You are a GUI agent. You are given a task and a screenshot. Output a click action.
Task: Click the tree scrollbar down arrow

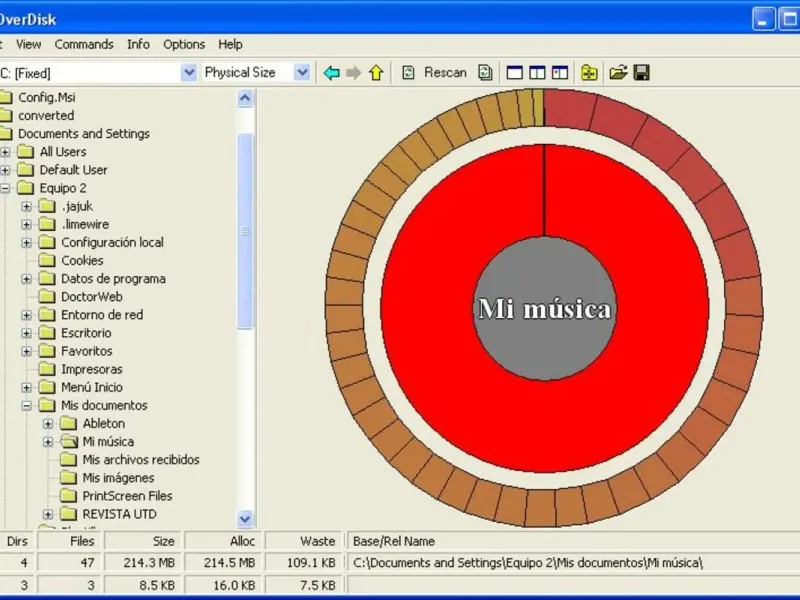245,518
